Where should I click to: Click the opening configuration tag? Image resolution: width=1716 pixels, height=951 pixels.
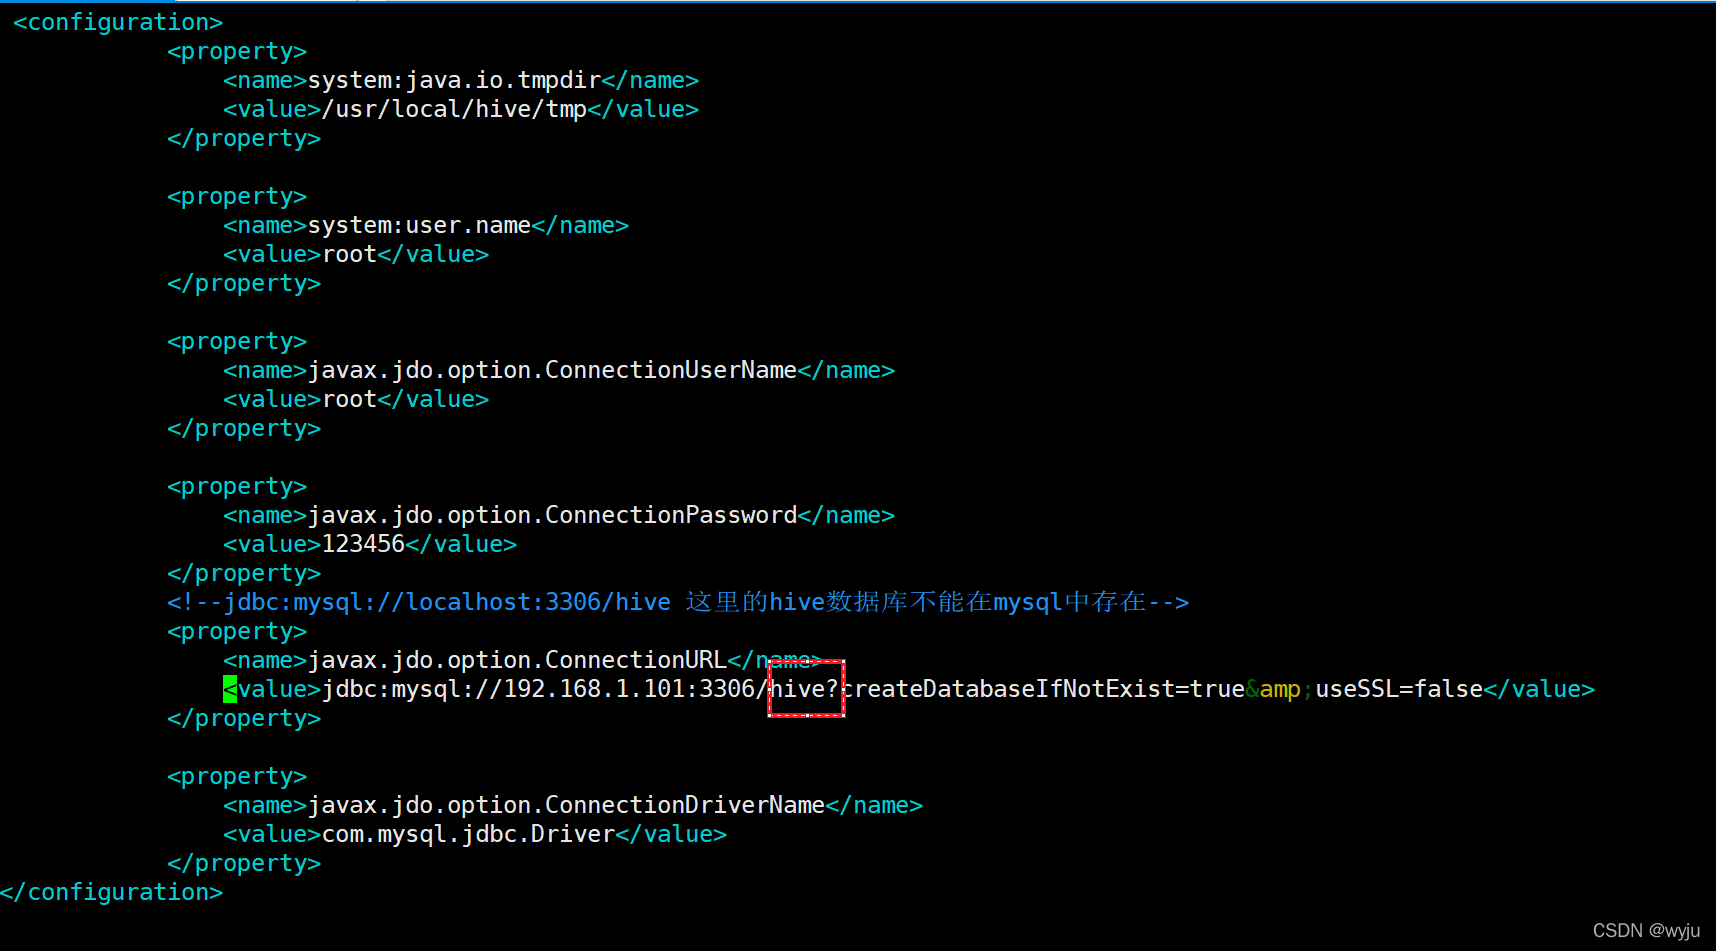pos(115,21)
